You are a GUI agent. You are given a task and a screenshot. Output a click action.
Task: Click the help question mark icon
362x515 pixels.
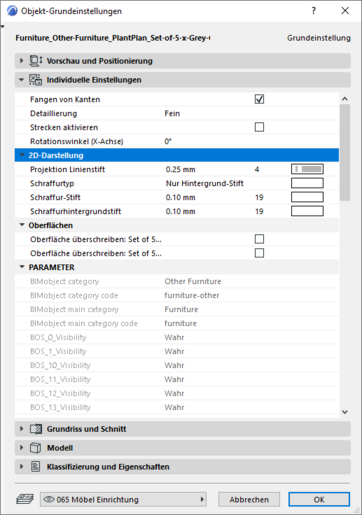(x=314, y=11)
